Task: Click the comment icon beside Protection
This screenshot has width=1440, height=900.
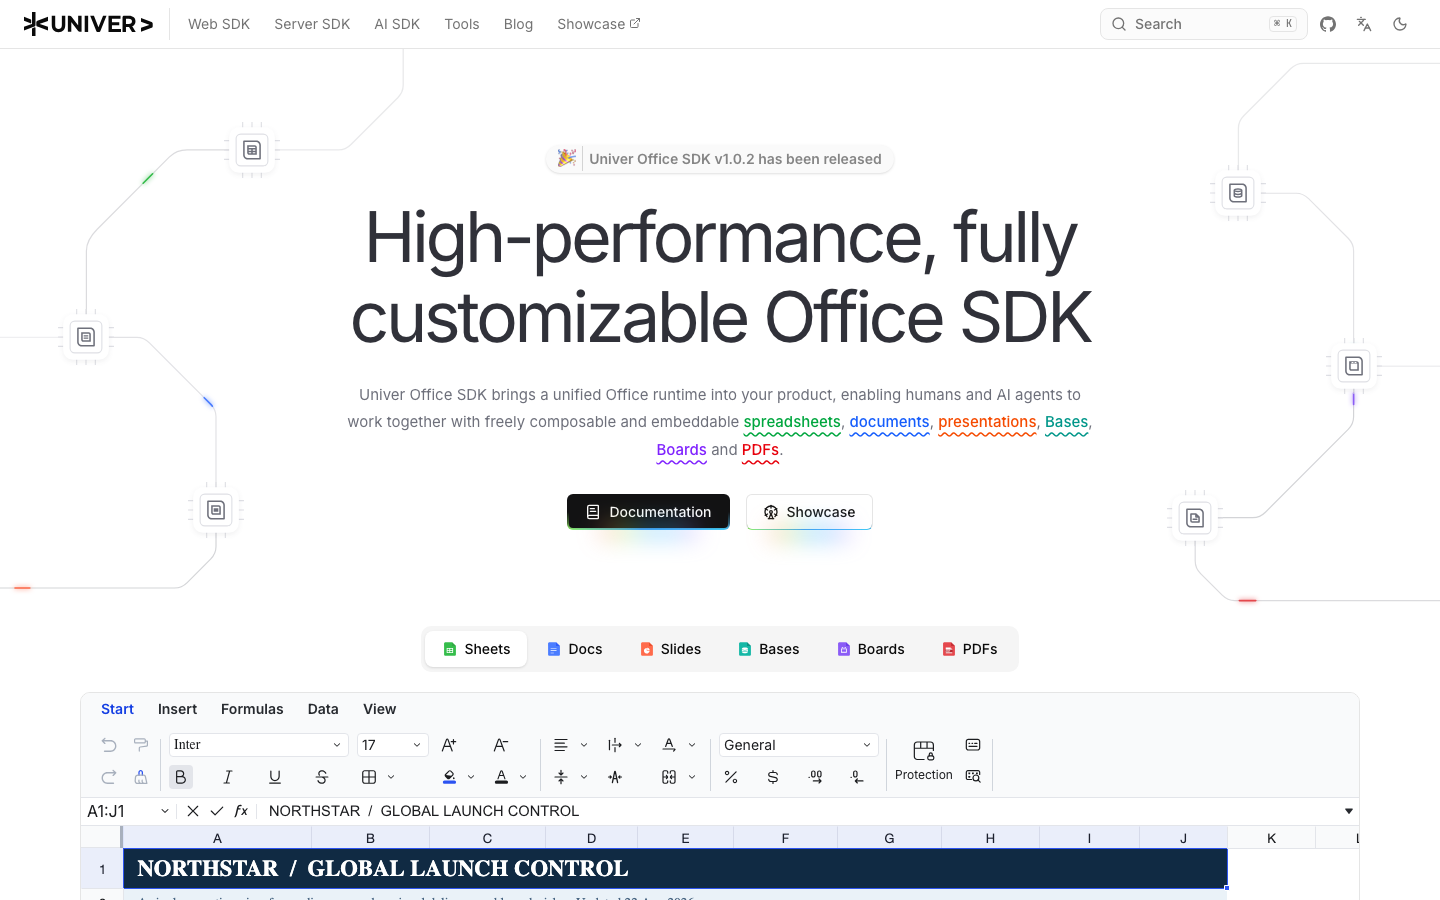Action: 973,745
